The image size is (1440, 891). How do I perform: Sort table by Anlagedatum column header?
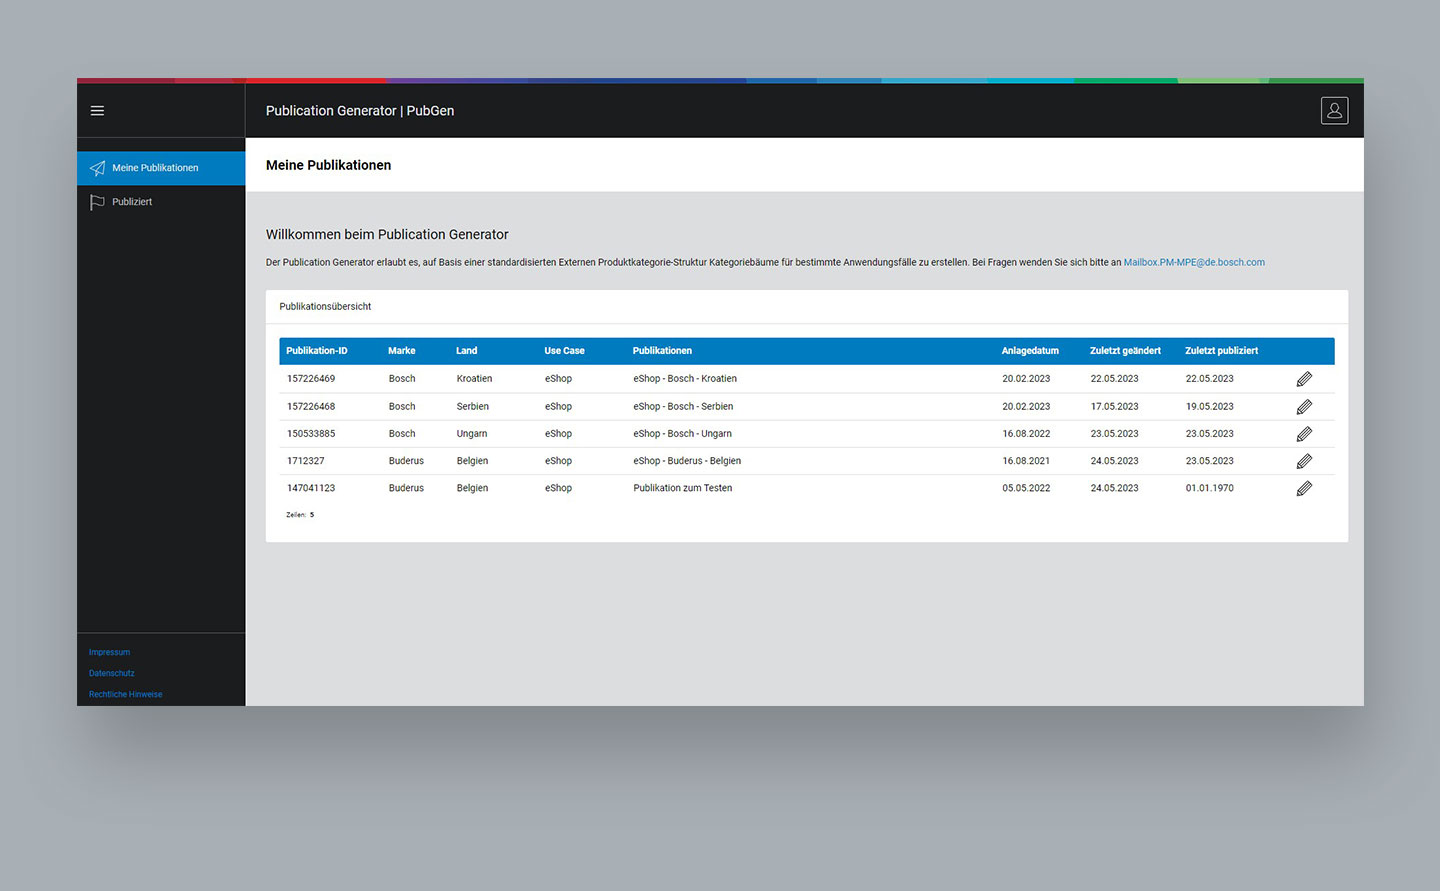1029,351
